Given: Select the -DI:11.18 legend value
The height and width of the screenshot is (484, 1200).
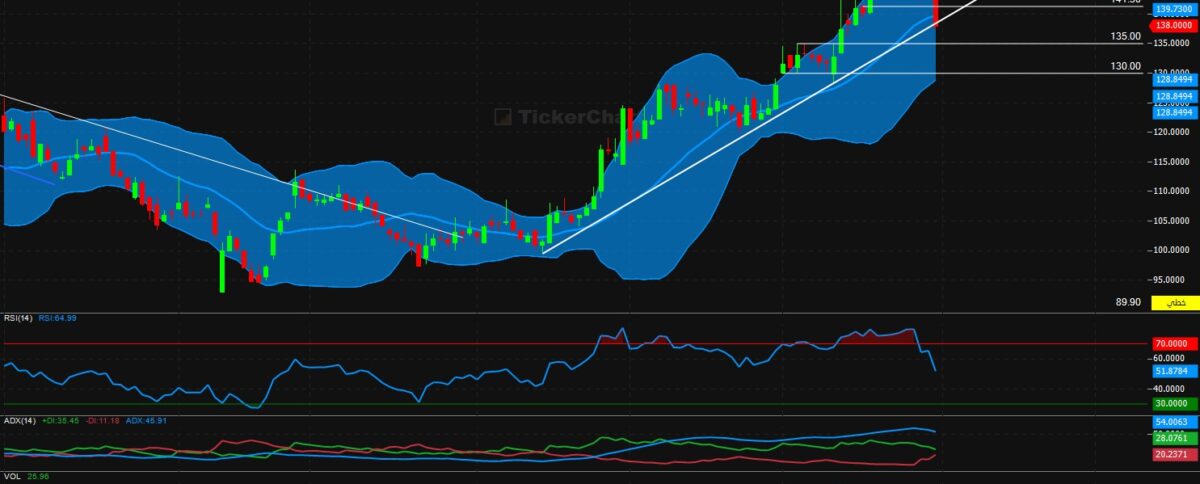Looking at the screenshot, I should (104, 421).
